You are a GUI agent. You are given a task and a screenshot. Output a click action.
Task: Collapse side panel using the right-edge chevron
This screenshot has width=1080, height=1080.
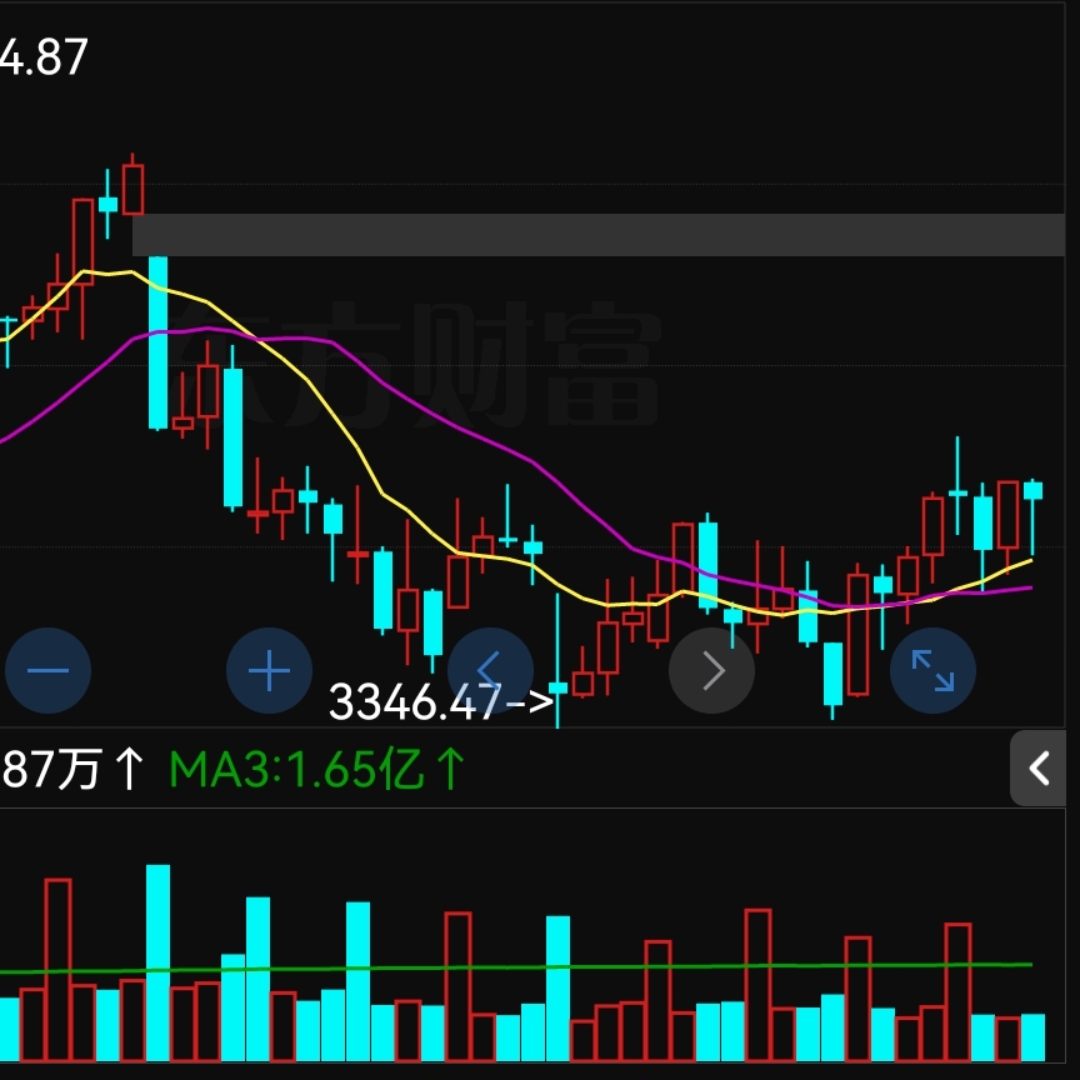click(x=1041, y=768)
